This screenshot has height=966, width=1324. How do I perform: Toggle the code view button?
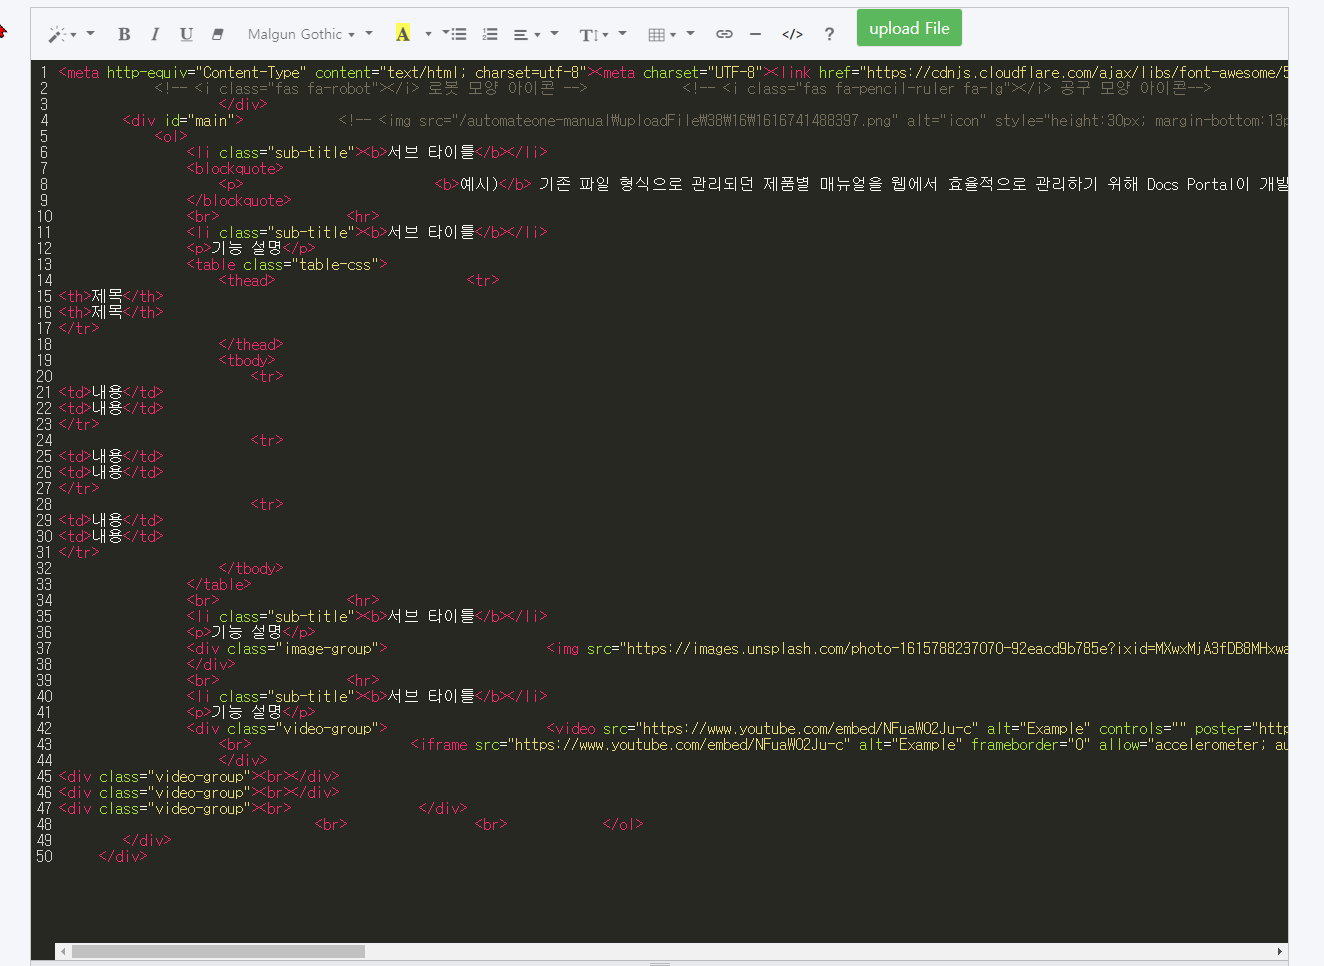[792, 34]
